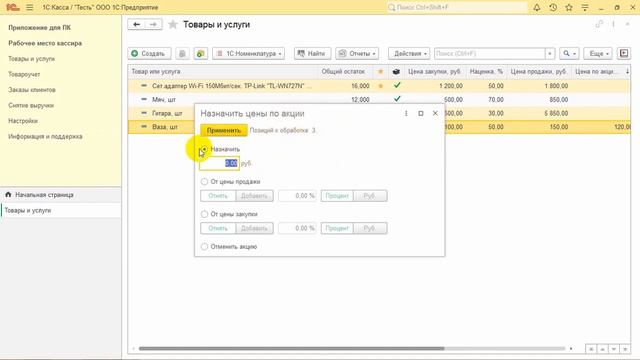The image size is (640, 360).
Task: Click the toolbar search field Поиск (Ctrl+F)
Action: pos(490,53)
